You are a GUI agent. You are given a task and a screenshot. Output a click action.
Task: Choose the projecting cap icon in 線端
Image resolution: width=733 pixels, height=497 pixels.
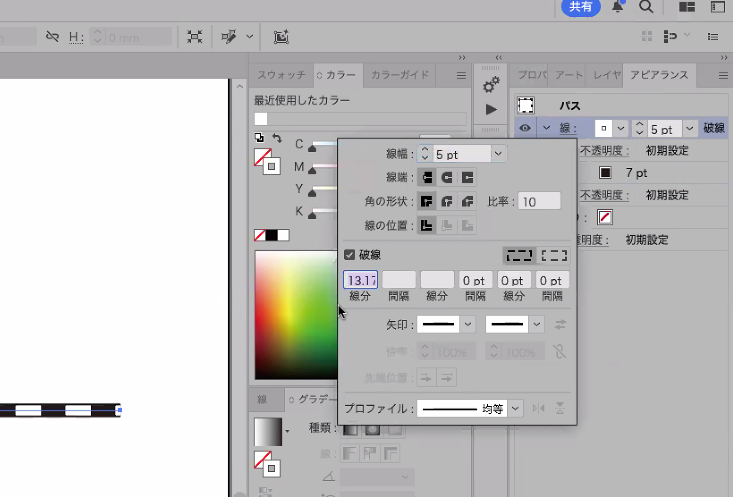(x=467, y=177)
